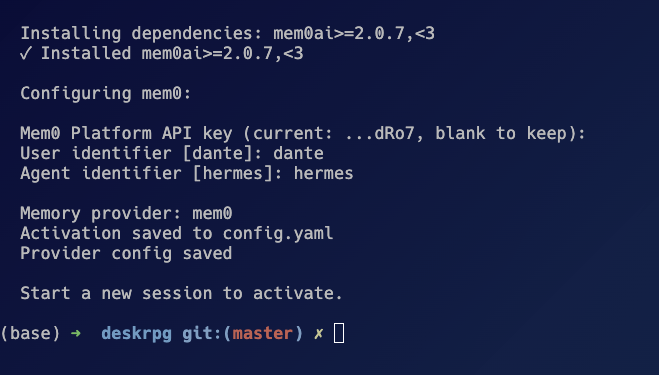659x375 pixels.
Task: Click the green prompt arrow icon
Action: (76, 333)
